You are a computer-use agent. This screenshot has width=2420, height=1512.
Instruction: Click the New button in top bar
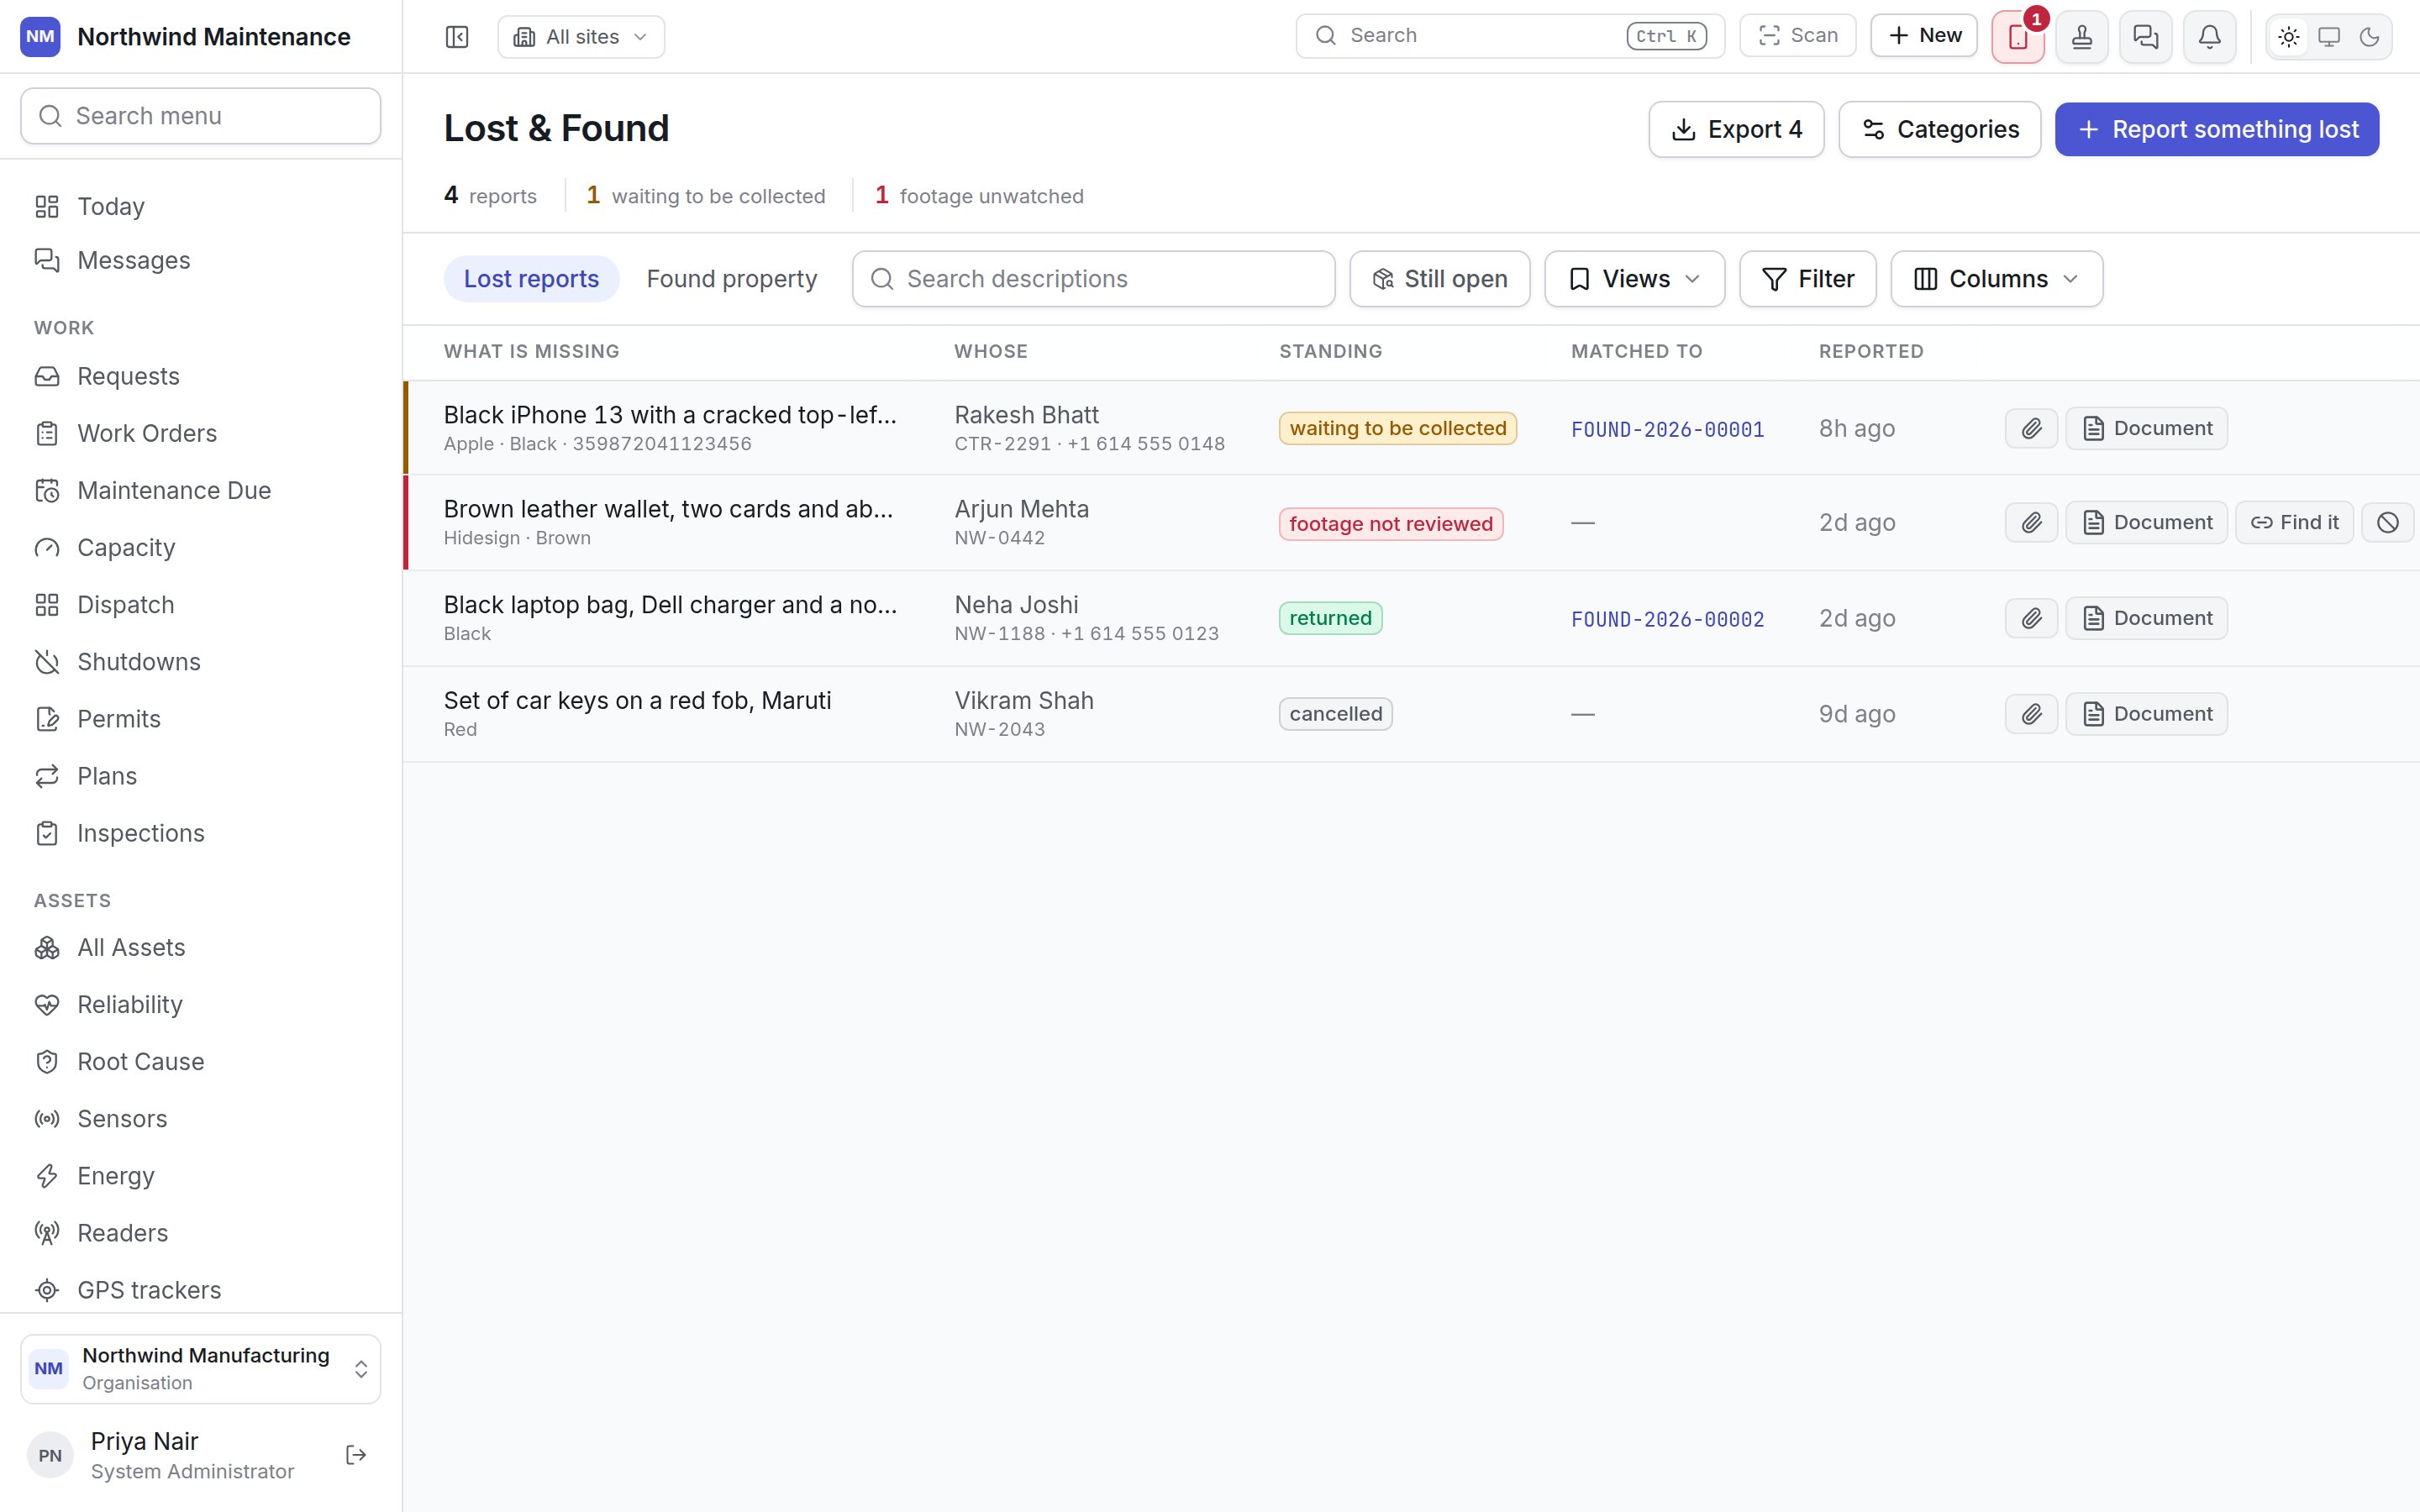click(x=1924, y=35)
